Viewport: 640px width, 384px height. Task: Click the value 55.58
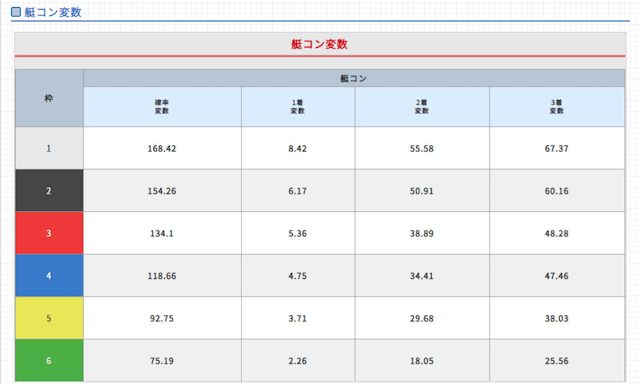[x=422, y=149]
